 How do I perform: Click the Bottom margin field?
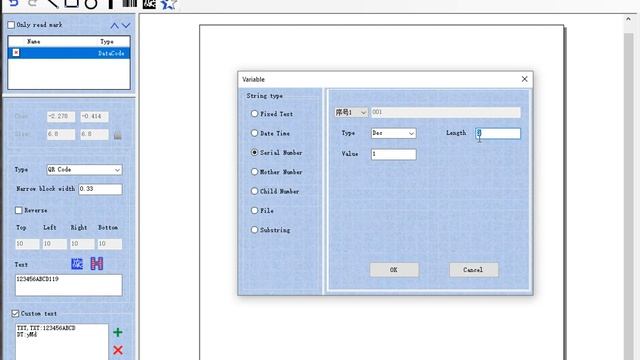point(109,244)
